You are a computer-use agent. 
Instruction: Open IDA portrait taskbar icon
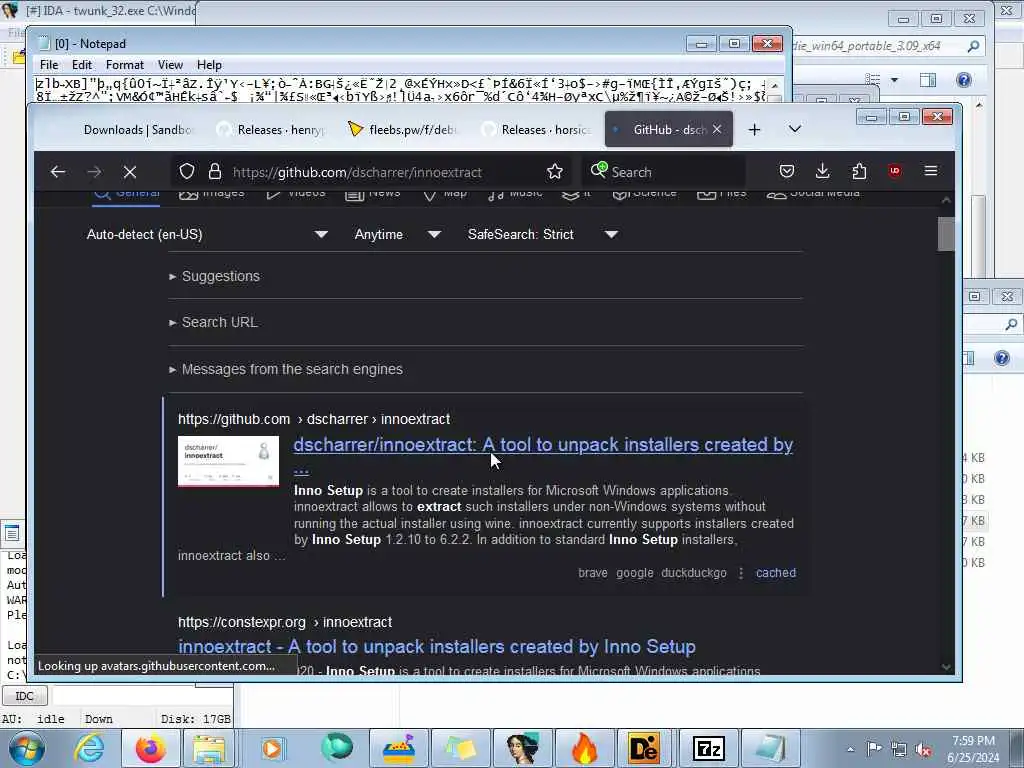523,748
